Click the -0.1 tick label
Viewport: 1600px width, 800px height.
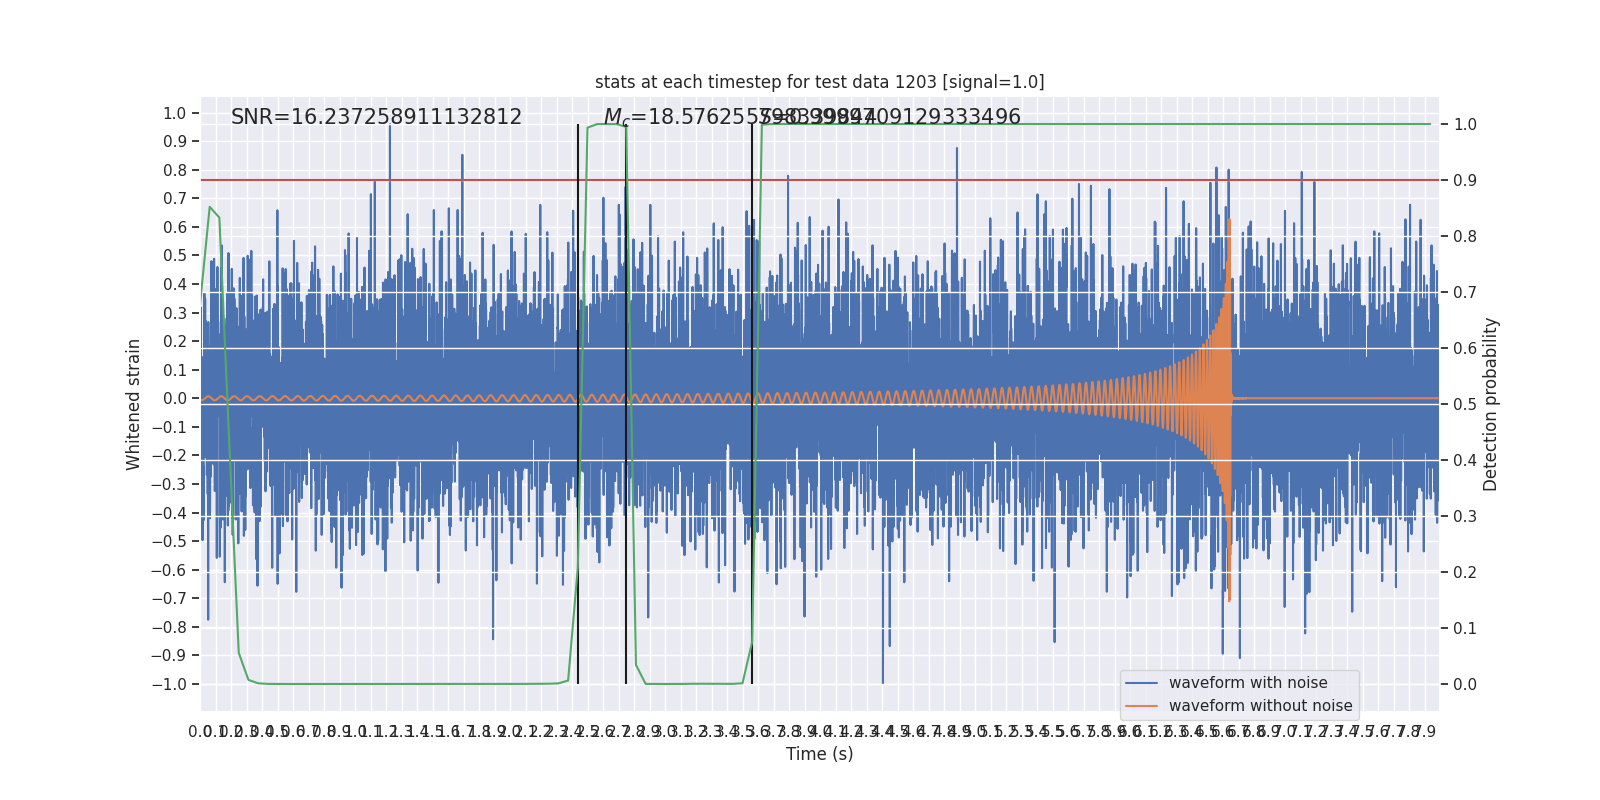pos(169,427)
